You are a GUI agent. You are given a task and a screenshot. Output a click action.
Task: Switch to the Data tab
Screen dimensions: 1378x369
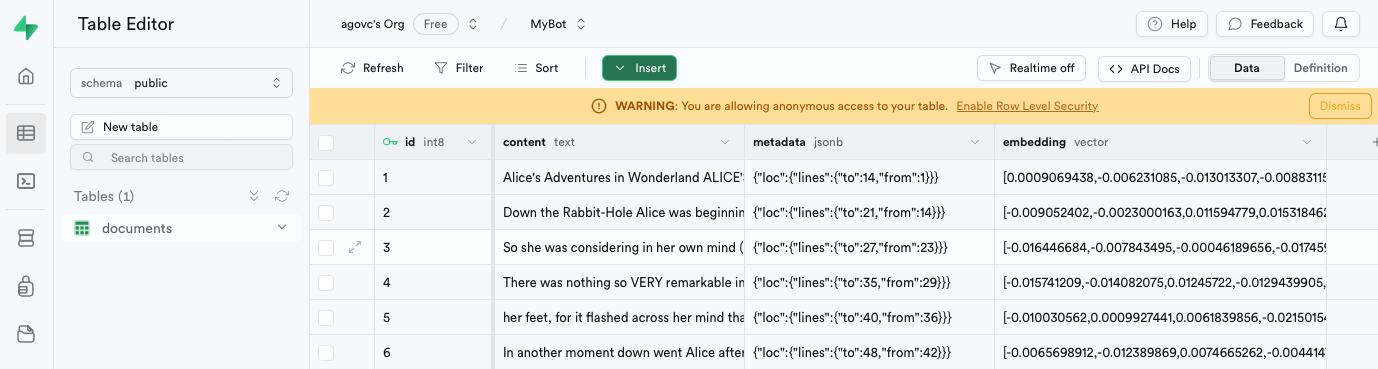click(x=1247, y=68)
